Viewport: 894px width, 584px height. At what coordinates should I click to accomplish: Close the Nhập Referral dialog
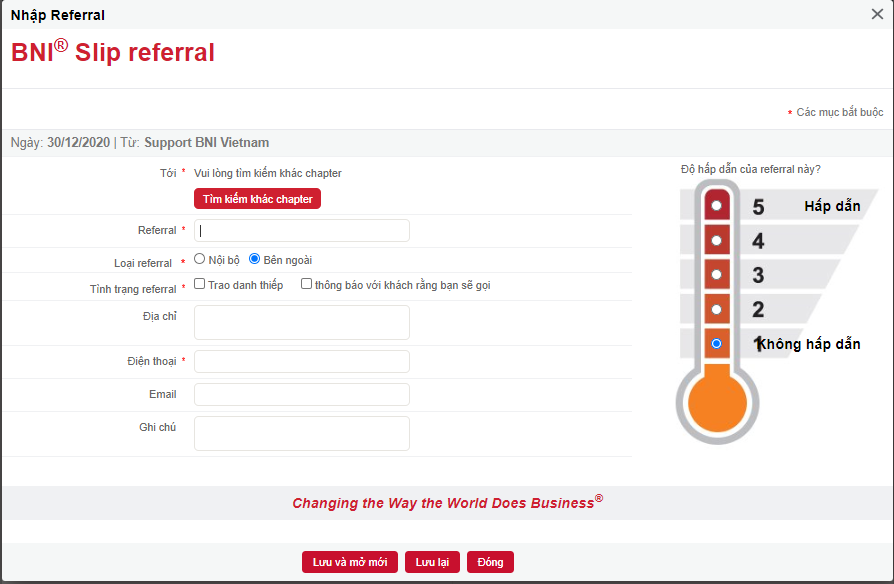877,14
